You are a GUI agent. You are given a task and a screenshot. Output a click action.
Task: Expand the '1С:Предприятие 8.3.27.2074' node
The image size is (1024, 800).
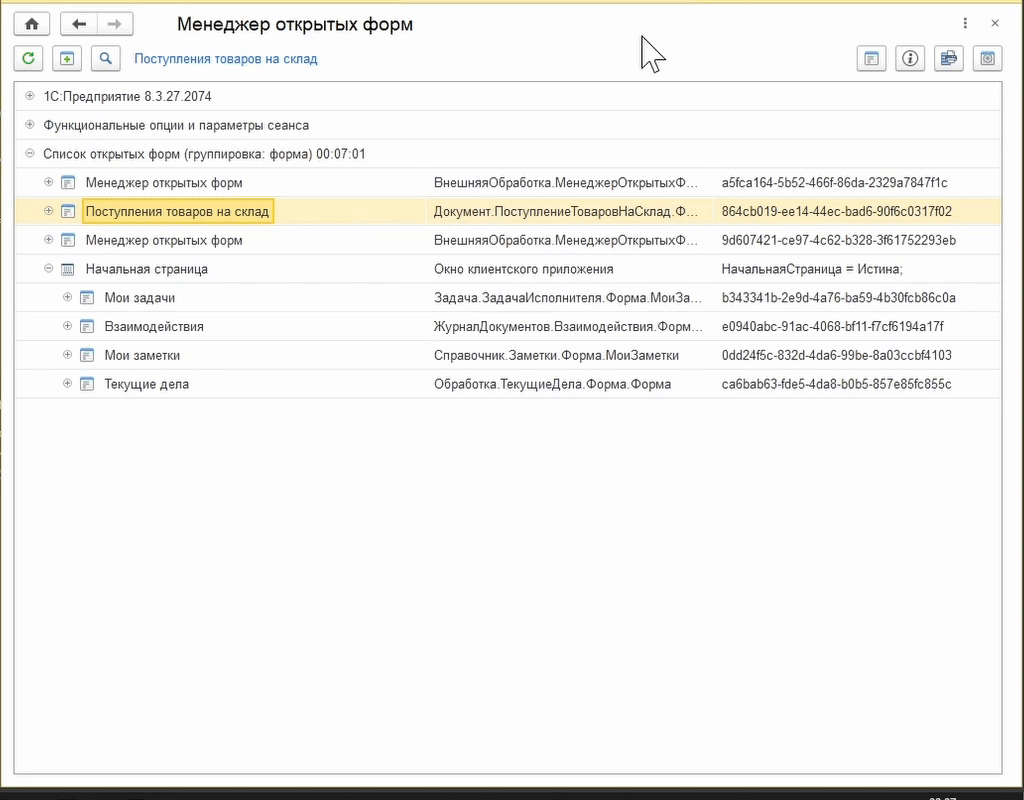29,96
